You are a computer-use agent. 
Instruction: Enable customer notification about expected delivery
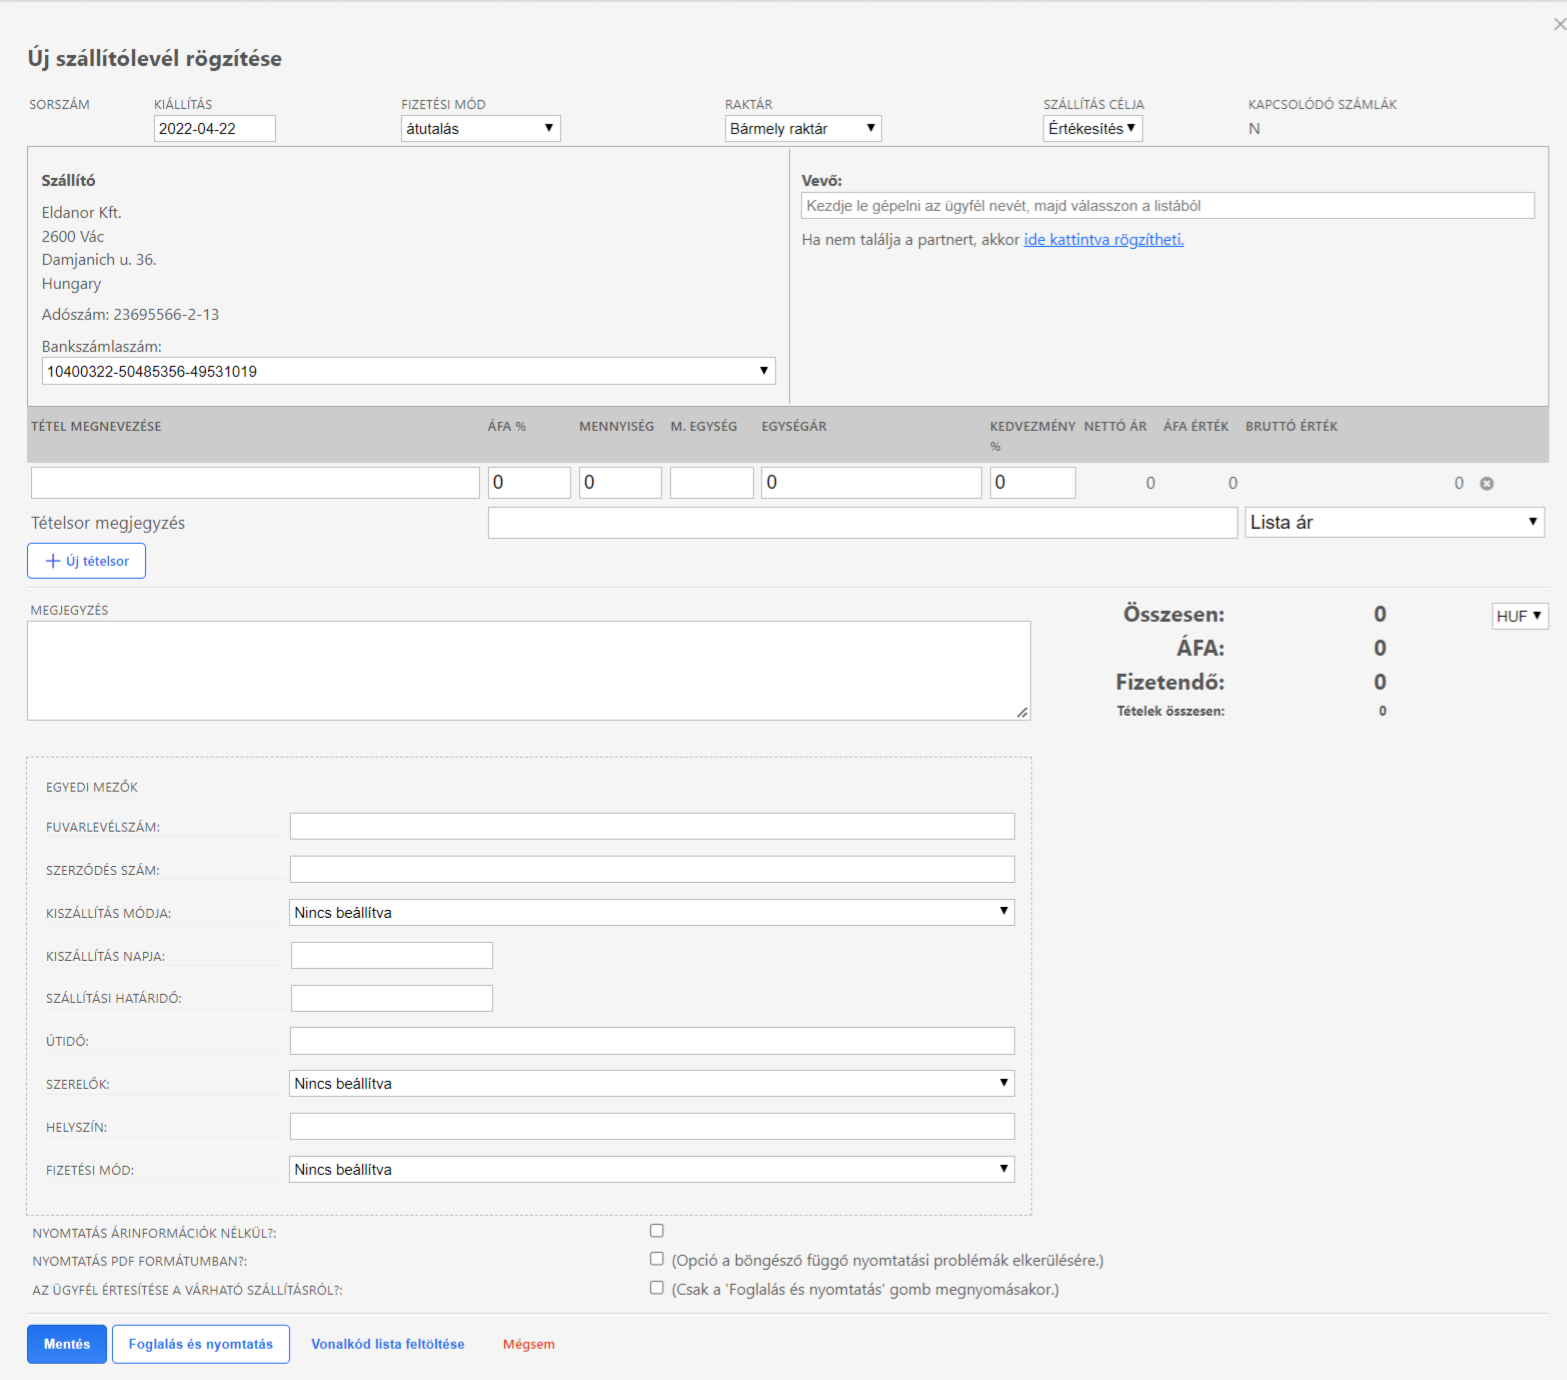click(657, 1288)
